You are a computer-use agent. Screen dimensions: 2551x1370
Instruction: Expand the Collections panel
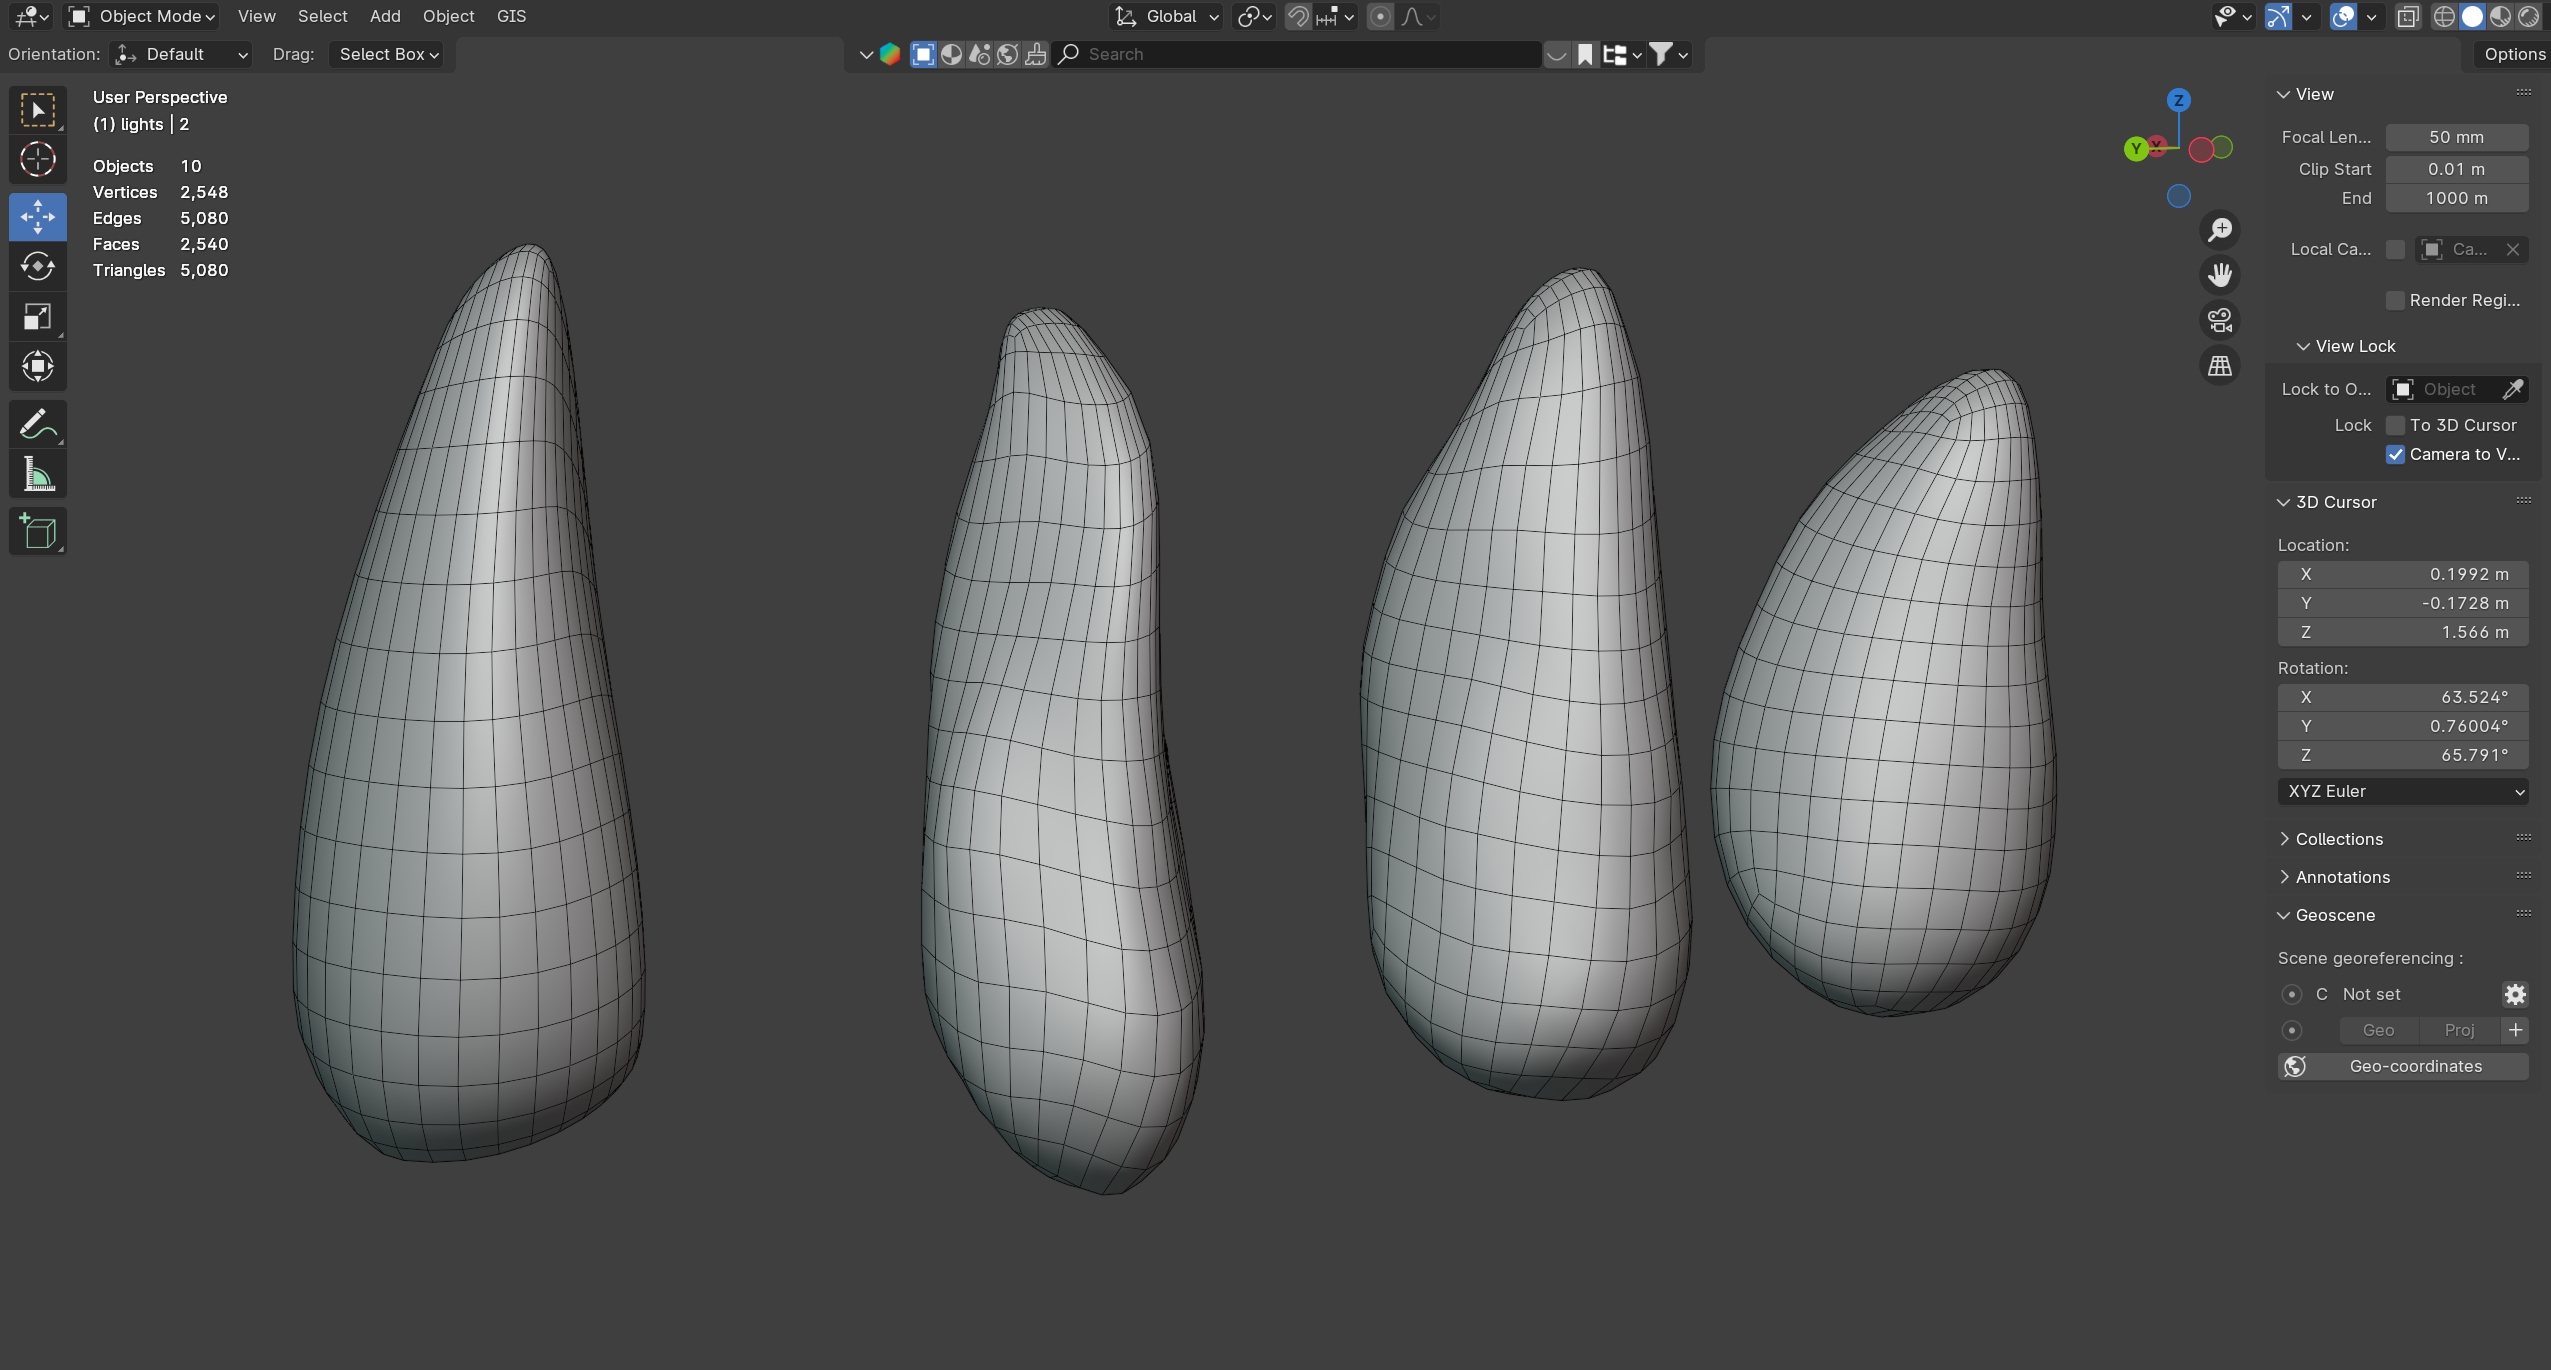click(2338, 839)
